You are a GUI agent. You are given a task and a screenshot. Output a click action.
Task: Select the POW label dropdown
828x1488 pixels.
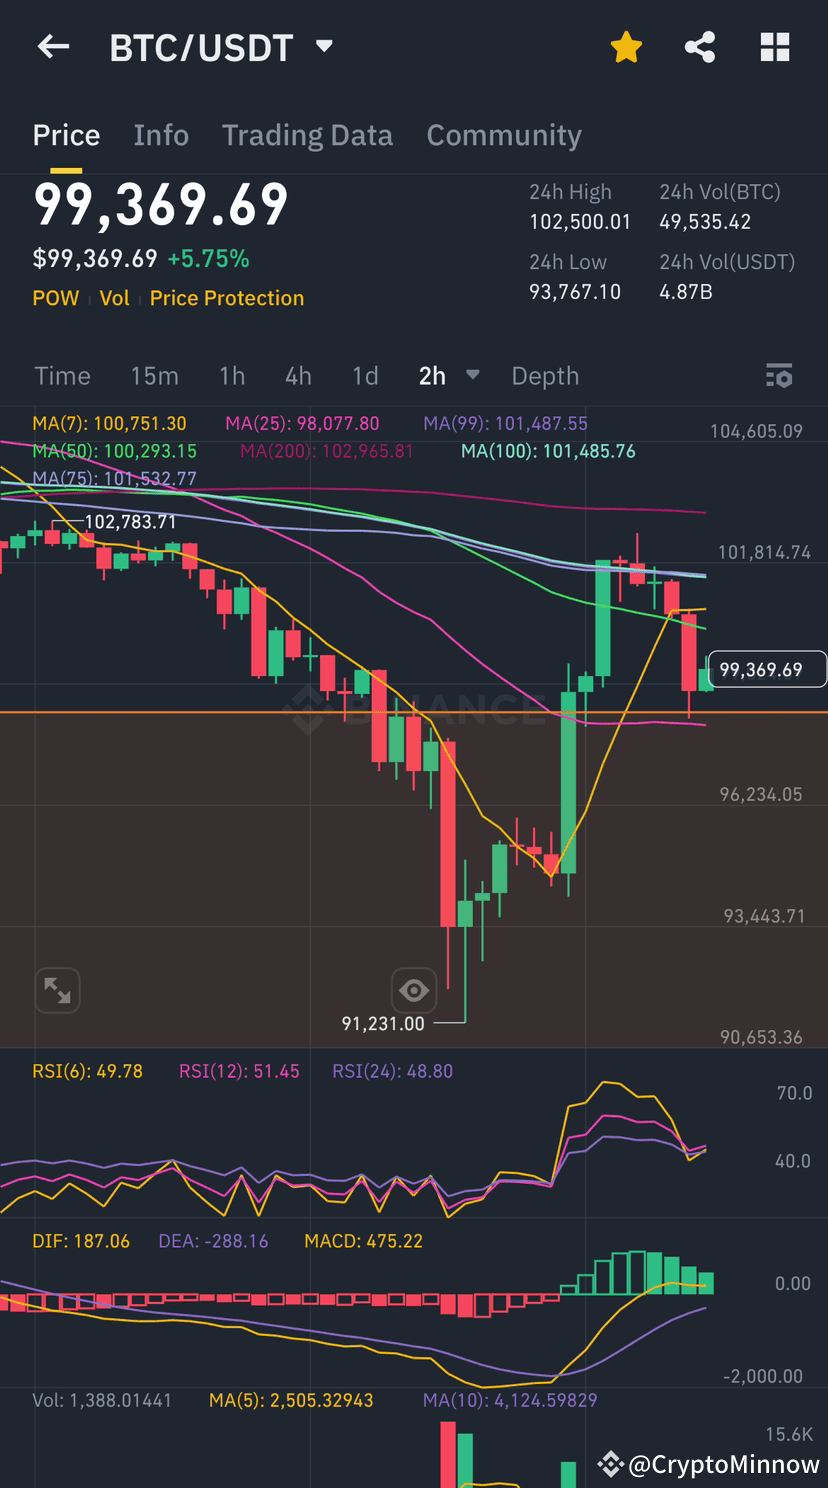pyautogui.click(x=56, y=297)
